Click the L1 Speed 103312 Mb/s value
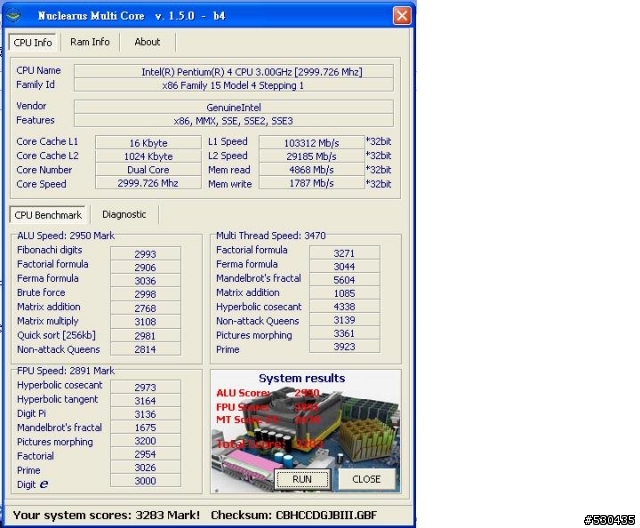This screenshot has width=640, height=528. pyautogui.click(x=312, y=143)
